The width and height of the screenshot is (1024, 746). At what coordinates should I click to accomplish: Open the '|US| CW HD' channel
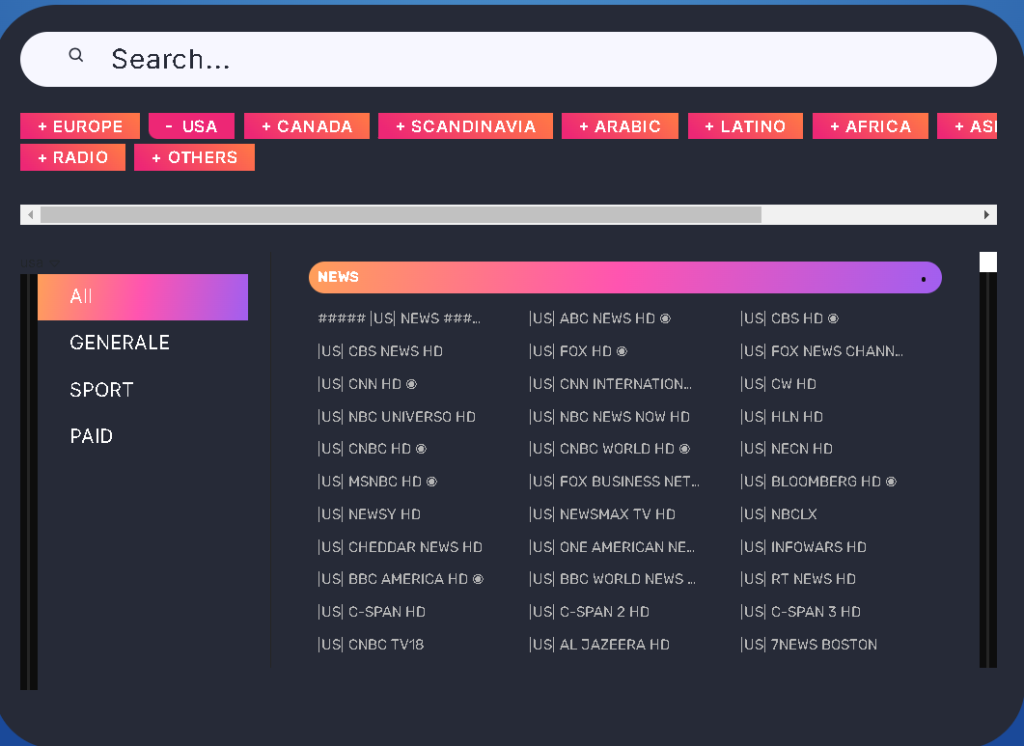(778, 384)
